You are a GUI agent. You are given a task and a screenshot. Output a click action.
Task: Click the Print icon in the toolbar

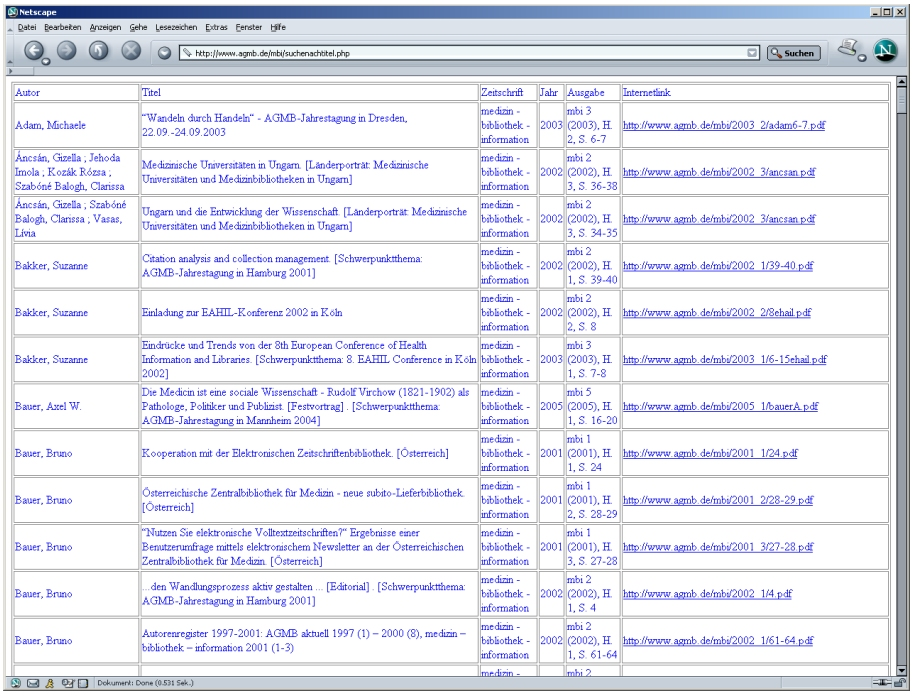click(847, 48)
